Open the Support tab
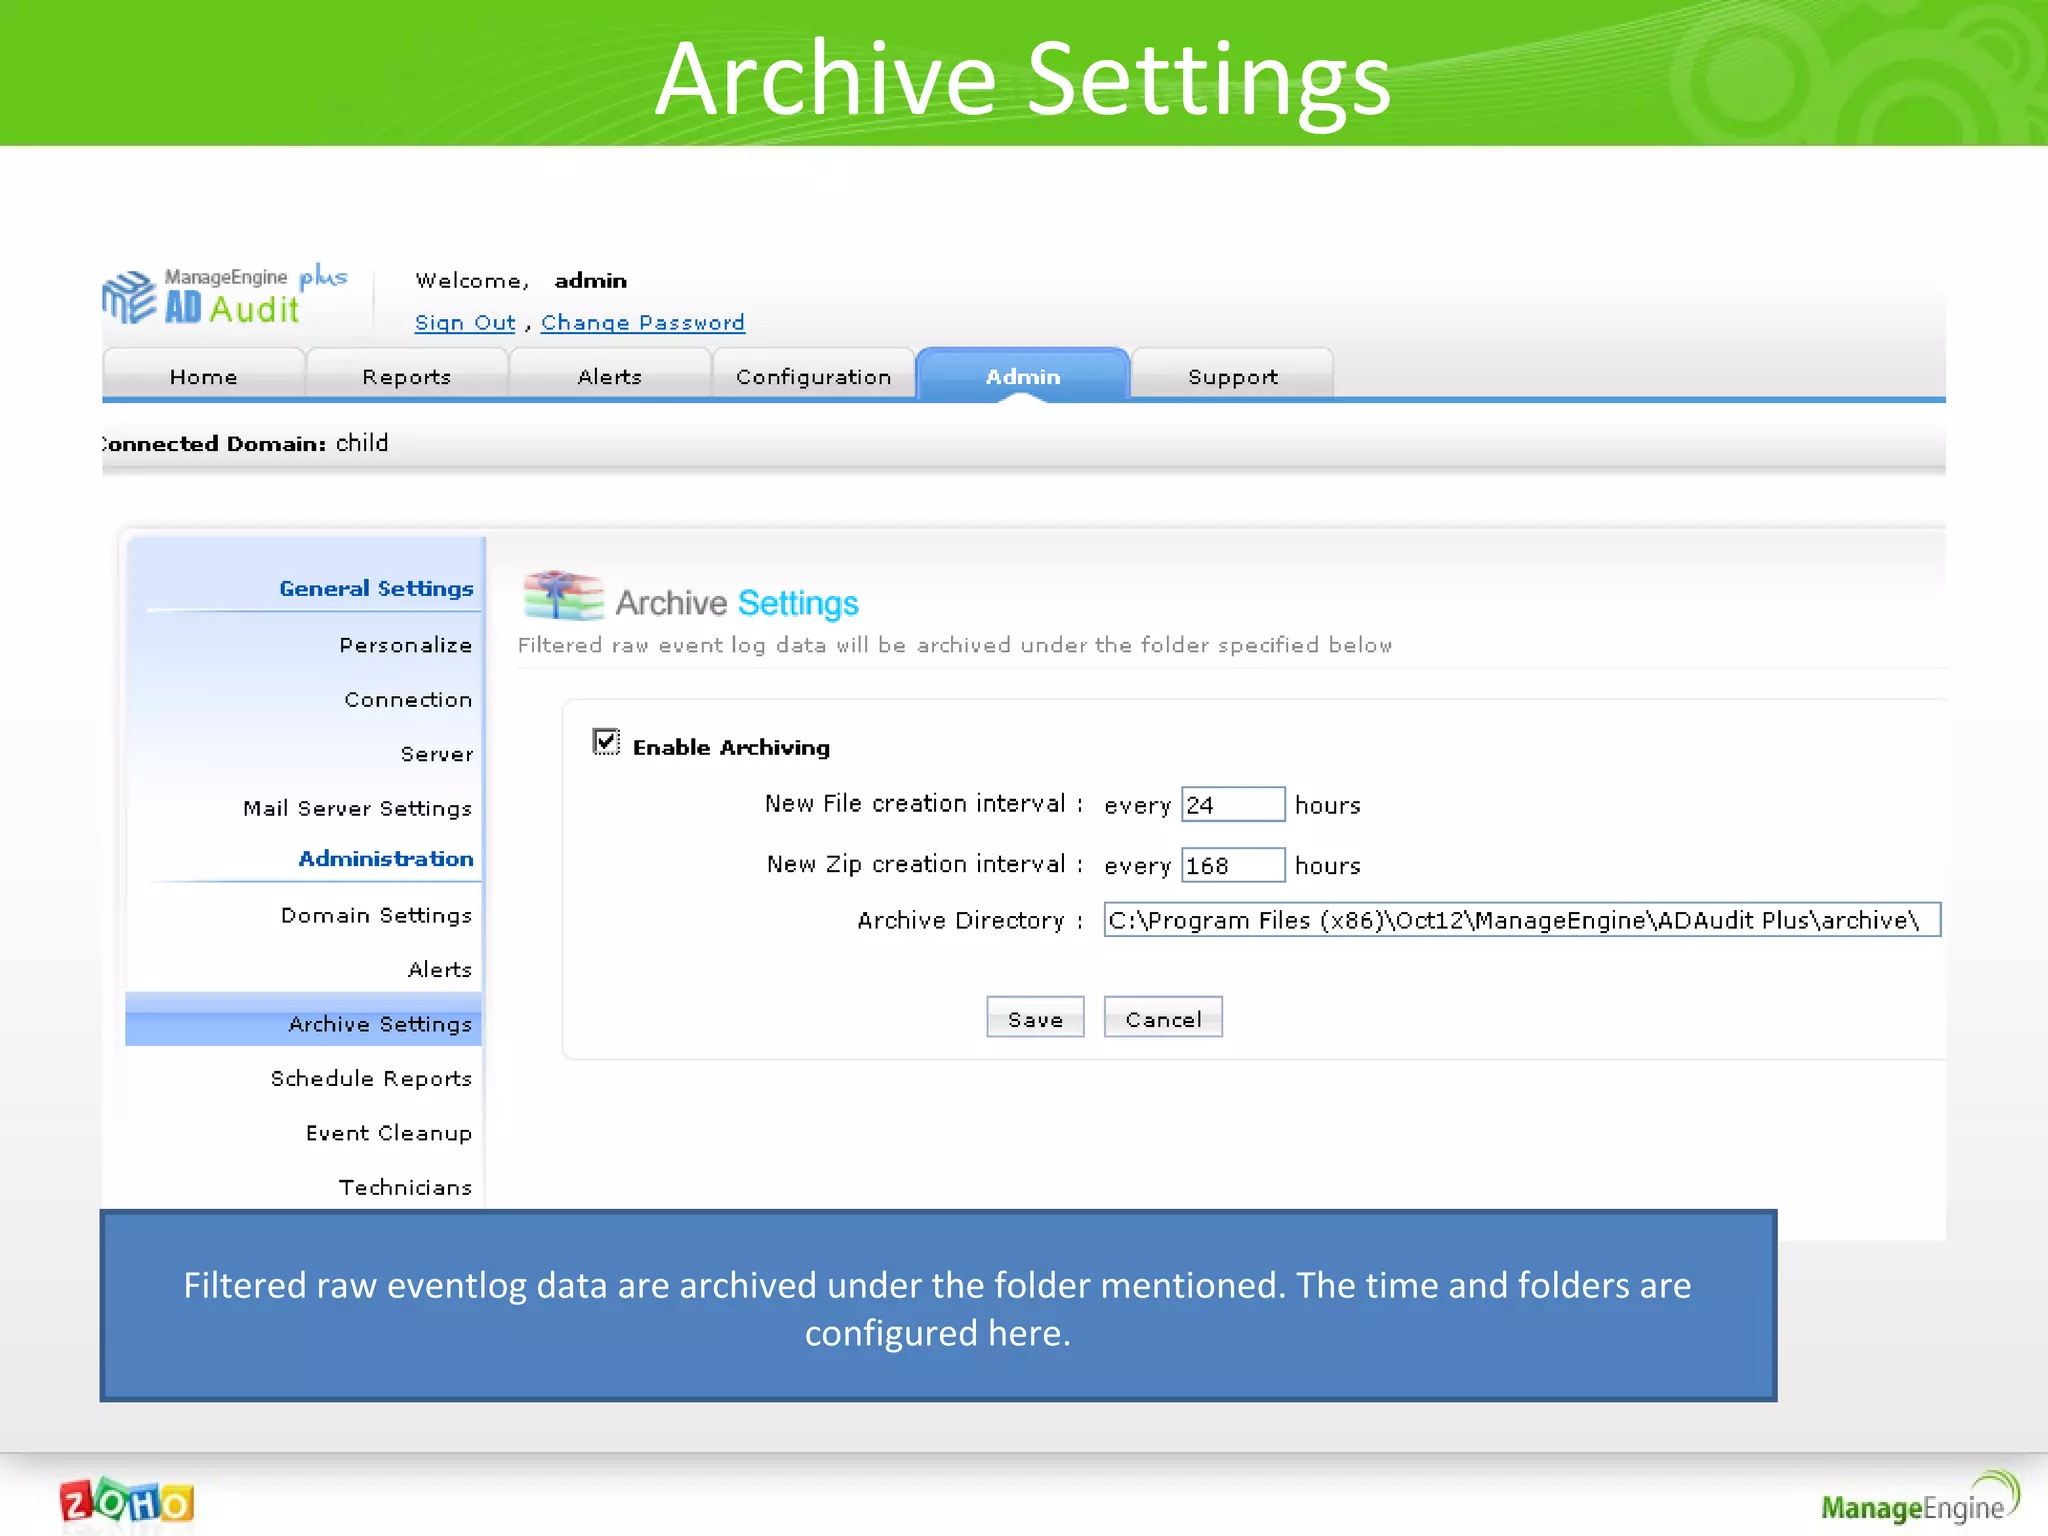This screenshot has height=1536, width=2048. [x=1233, y=376]
